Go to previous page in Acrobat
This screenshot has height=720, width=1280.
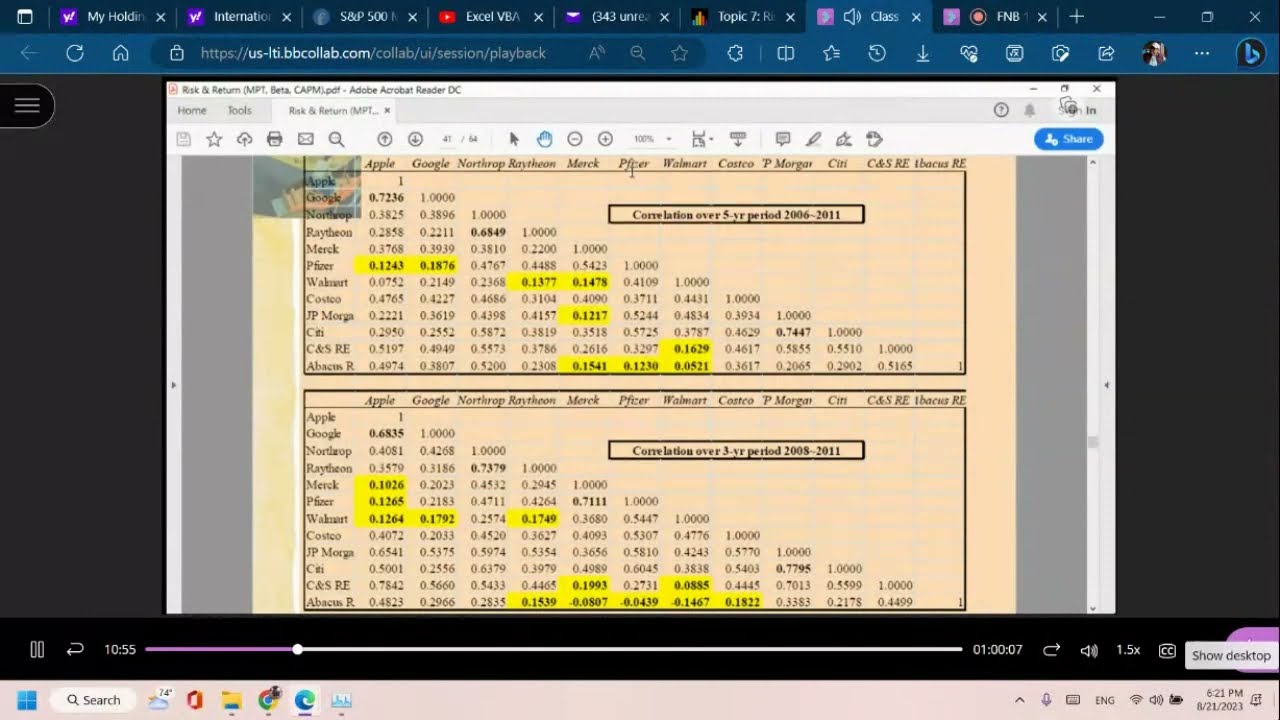click(x=384, y=139)
